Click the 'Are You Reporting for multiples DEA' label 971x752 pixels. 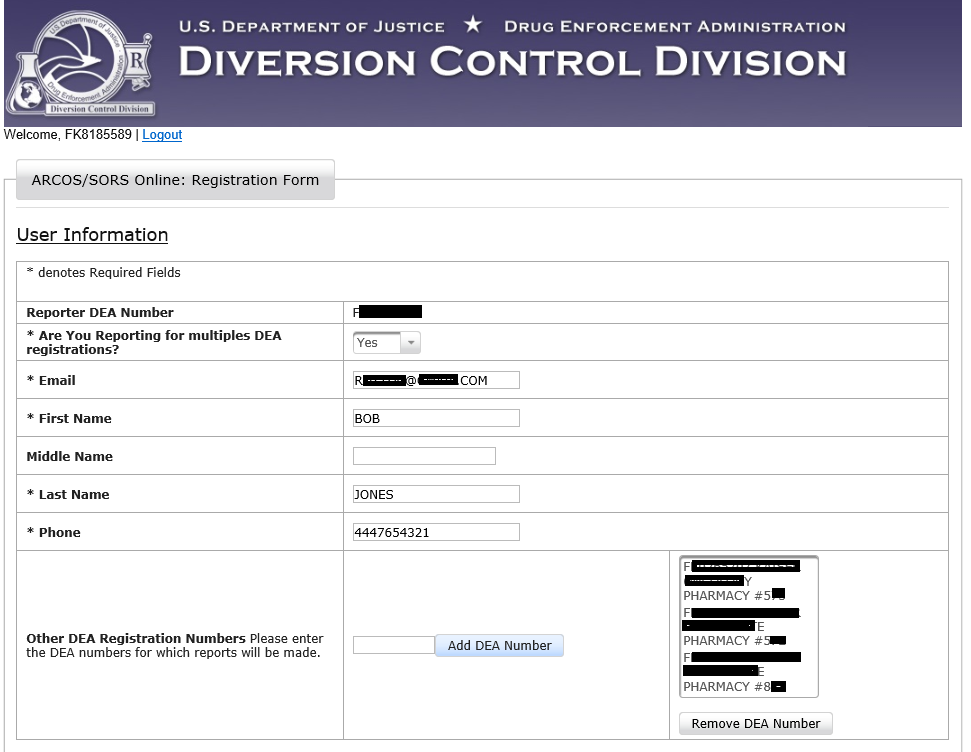coord(154,342)
